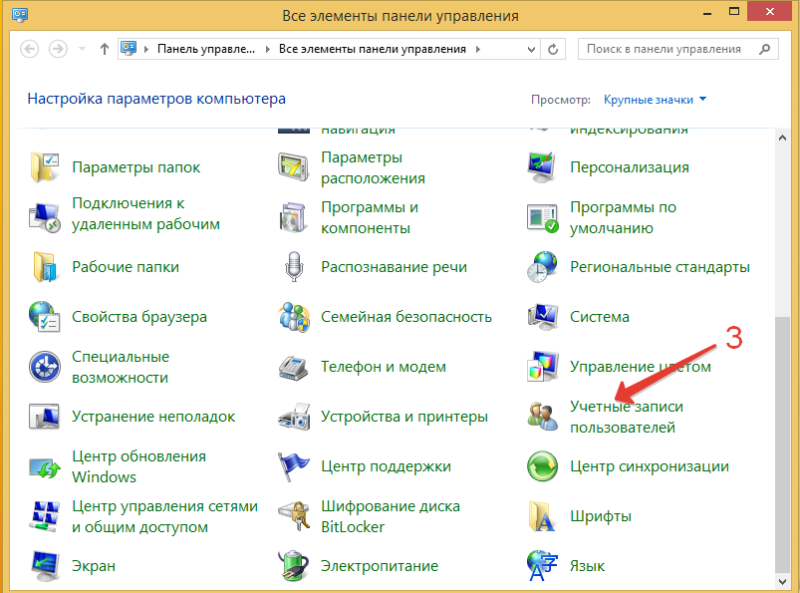Screen dimensions: 800x593
Task: Open the Windows Update icon
Action: (x=46, y=466)
